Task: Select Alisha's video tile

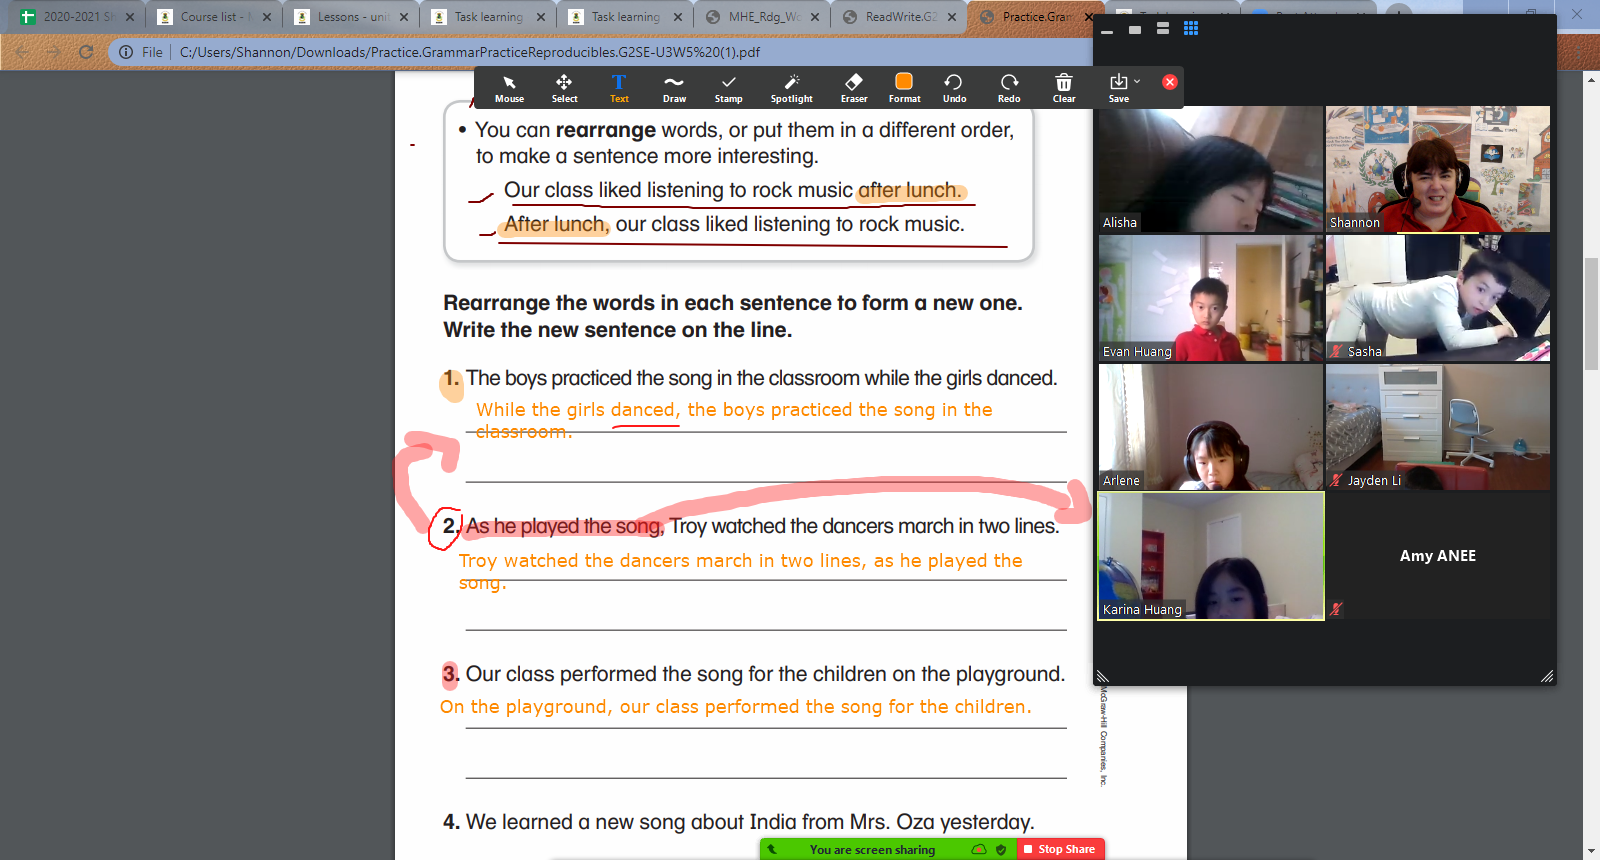Action: pos(1210,169)
